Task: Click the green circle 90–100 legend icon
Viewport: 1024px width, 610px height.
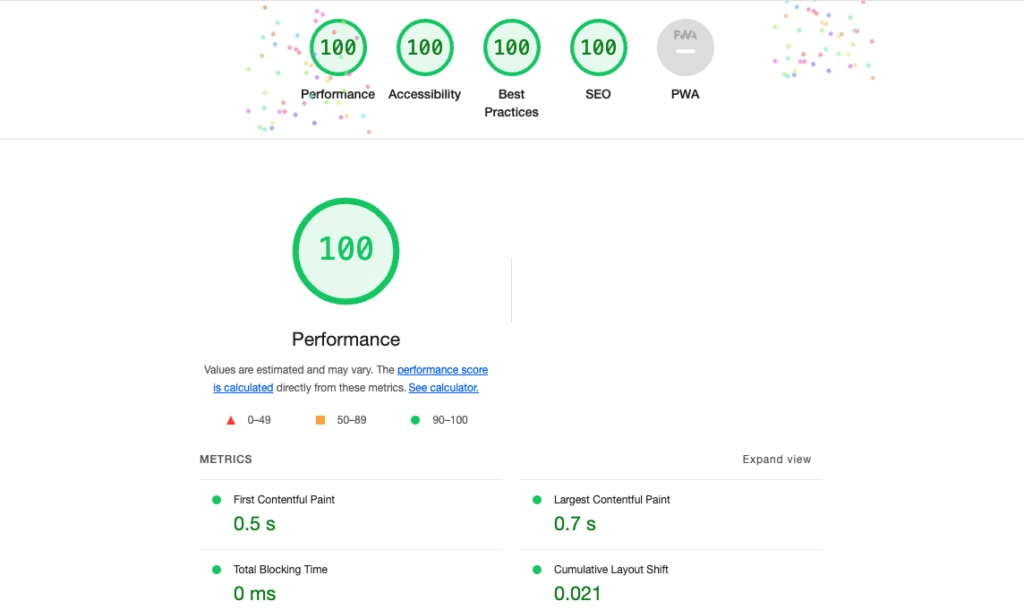Action: pyautogui.click(x=415, y=420)
